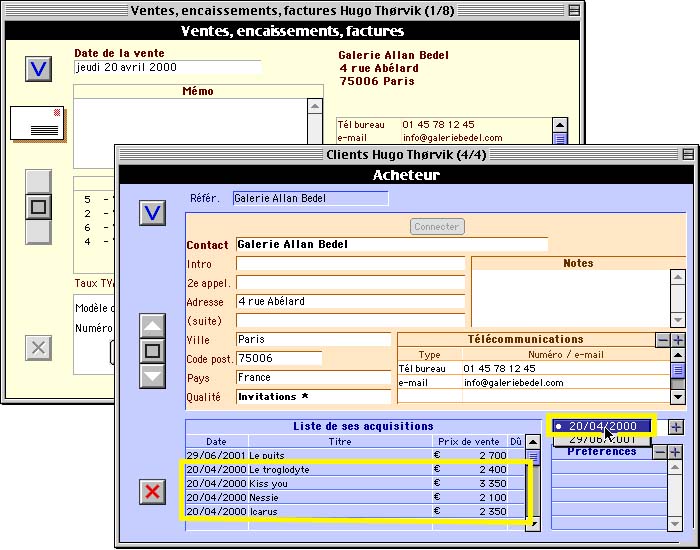Screen dimensions: 700x550
Task: Click the envelope icon in Ventes window
Action: coord(38,124)
